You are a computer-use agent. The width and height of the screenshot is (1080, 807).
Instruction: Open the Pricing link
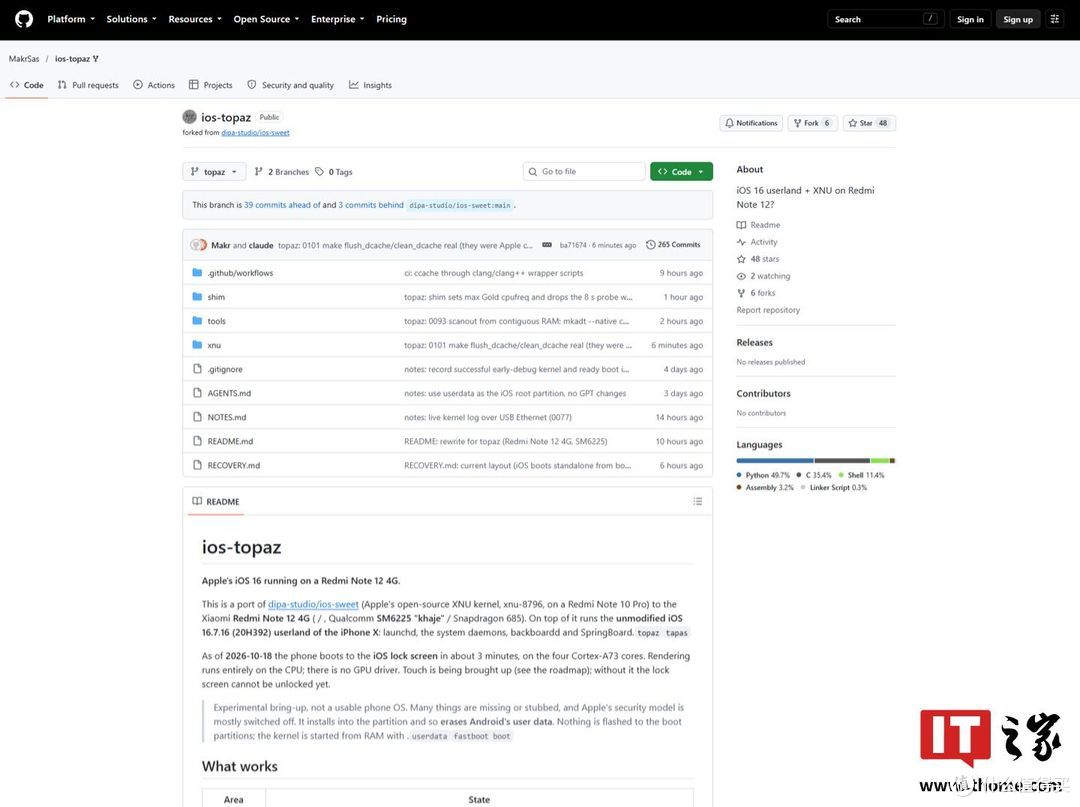pyautogui.click(x=391, y=19)
